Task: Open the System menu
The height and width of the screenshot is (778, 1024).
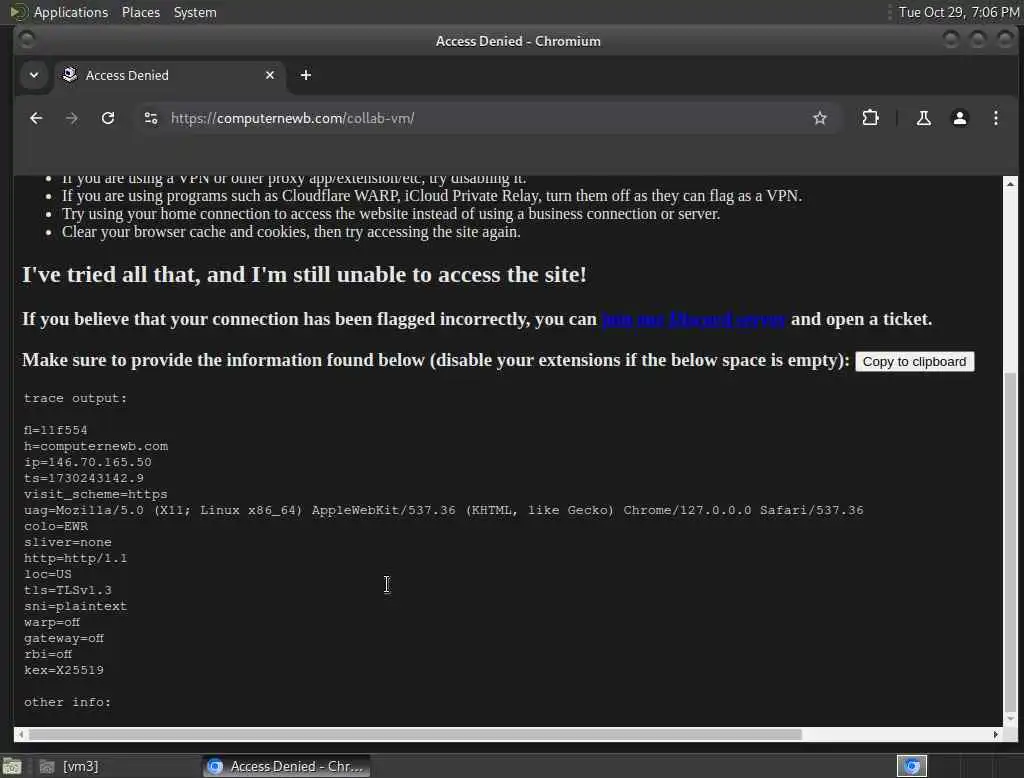Action: tap(195, 12)
